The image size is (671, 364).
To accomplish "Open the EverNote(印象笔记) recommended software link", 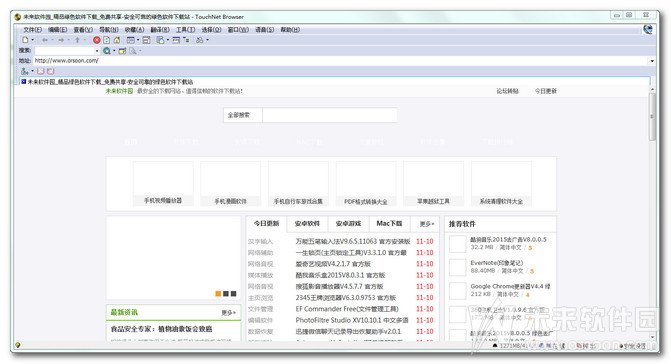I will [496, 263].
